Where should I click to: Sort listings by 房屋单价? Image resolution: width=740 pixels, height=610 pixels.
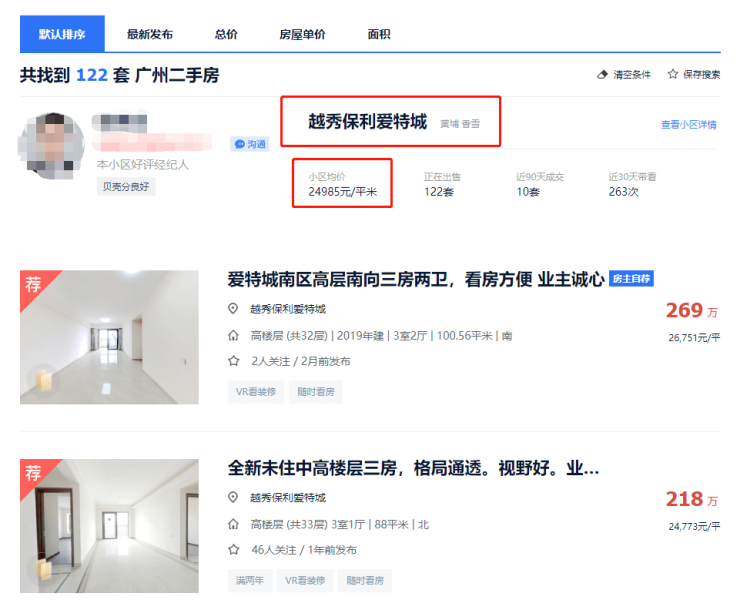pyautogui.click(x=303, y=34)
